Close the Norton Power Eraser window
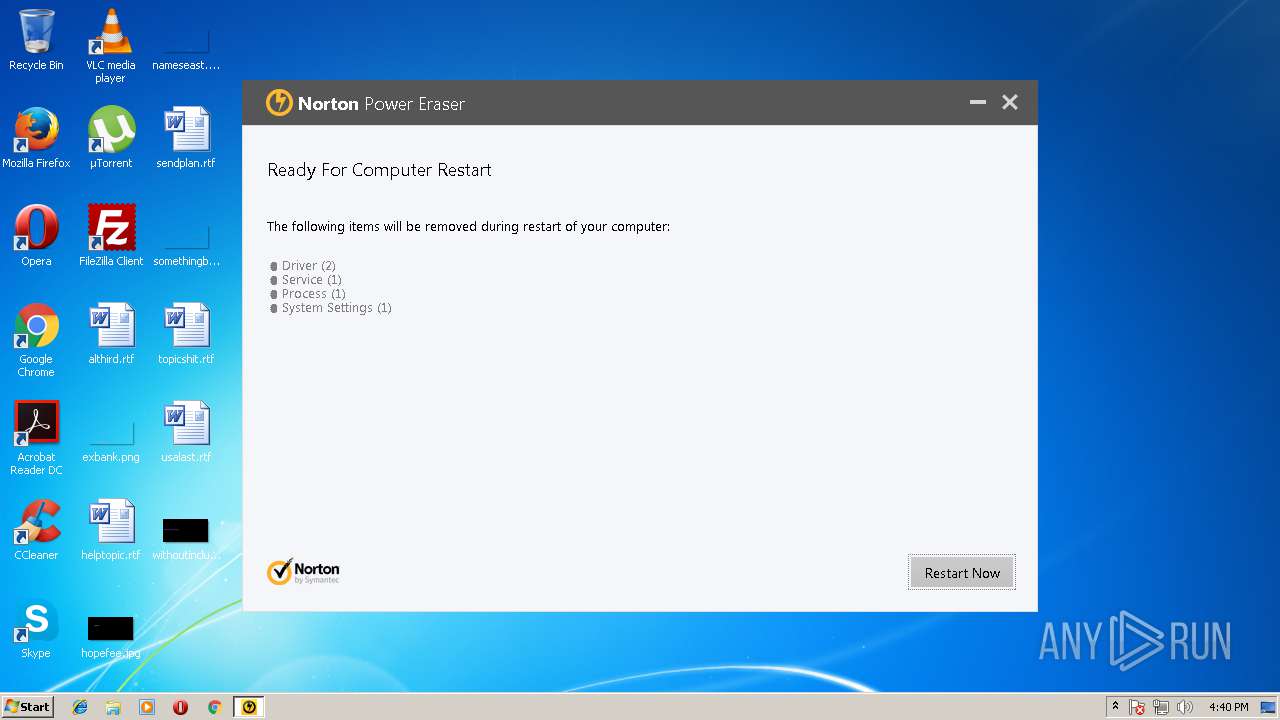The height and width of the screenshot is (720, 1280). pyautogui.click(x=1010, y=102)
